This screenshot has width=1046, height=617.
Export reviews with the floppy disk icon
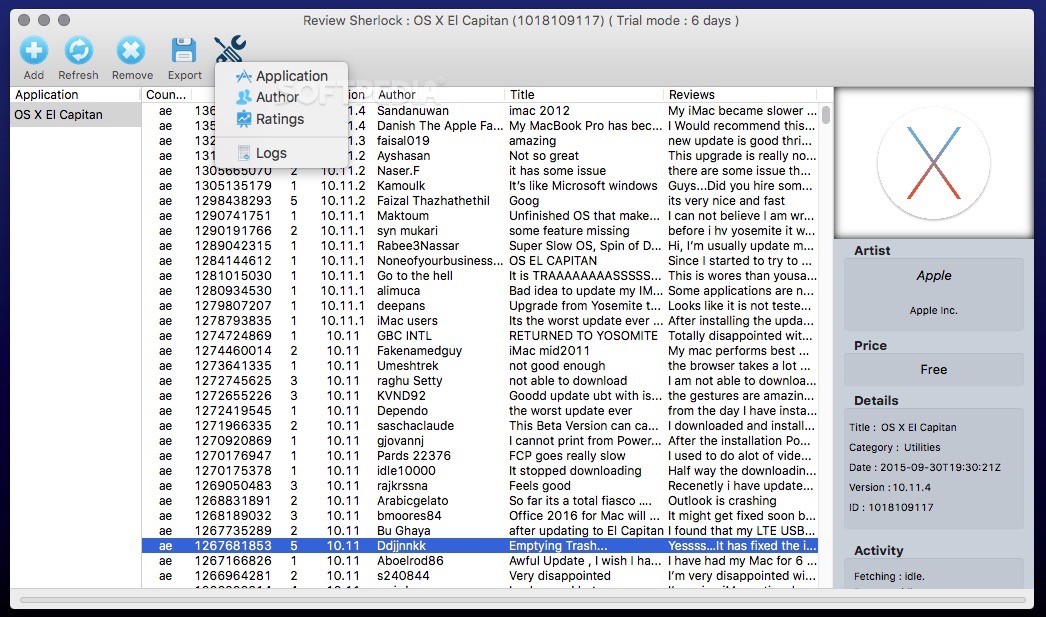click(183, 51)
